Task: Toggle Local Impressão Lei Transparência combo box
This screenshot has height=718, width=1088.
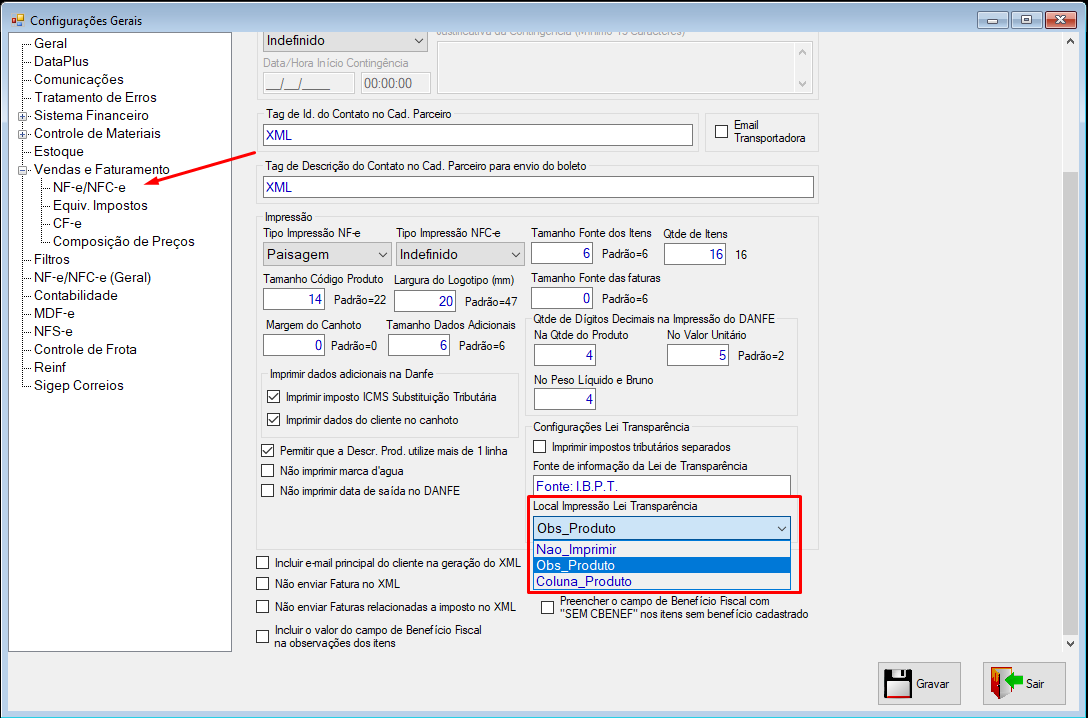Action: click(662, 529)
